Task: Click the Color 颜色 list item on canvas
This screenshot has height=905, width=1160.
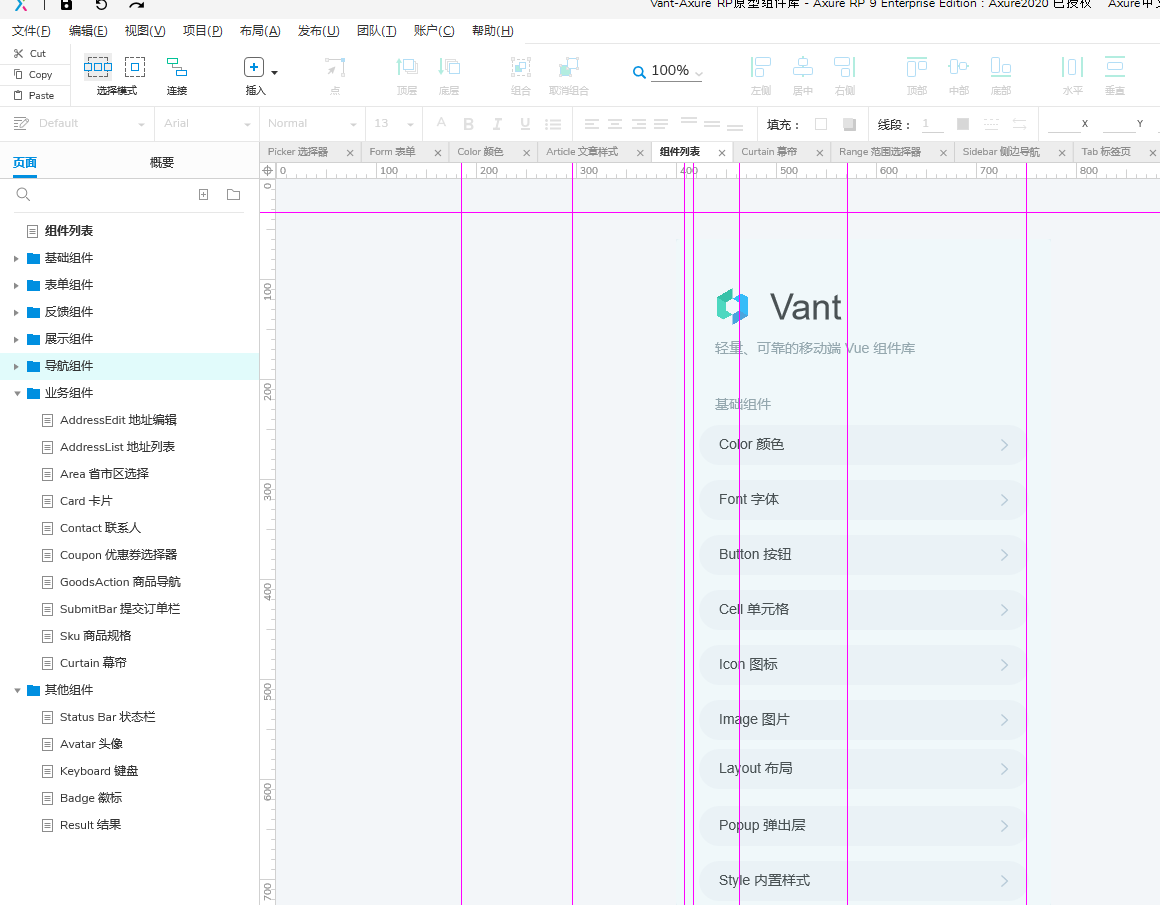Action: (x=862, y=445)
